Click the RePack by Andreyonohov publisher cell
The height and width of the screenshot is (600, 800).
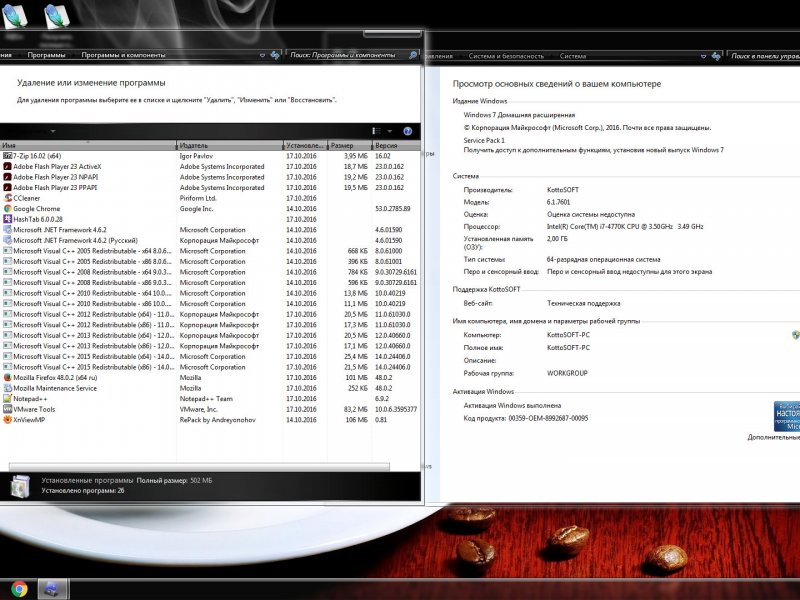tap(218, 420)
